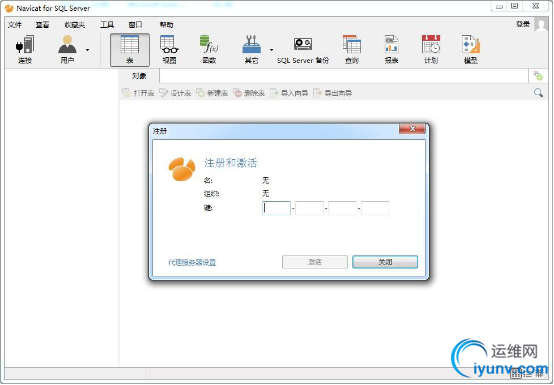Select the Others (其它) toolbar icon
The width and height of the screenshot is (554, 385).
[x=251, y=49]
